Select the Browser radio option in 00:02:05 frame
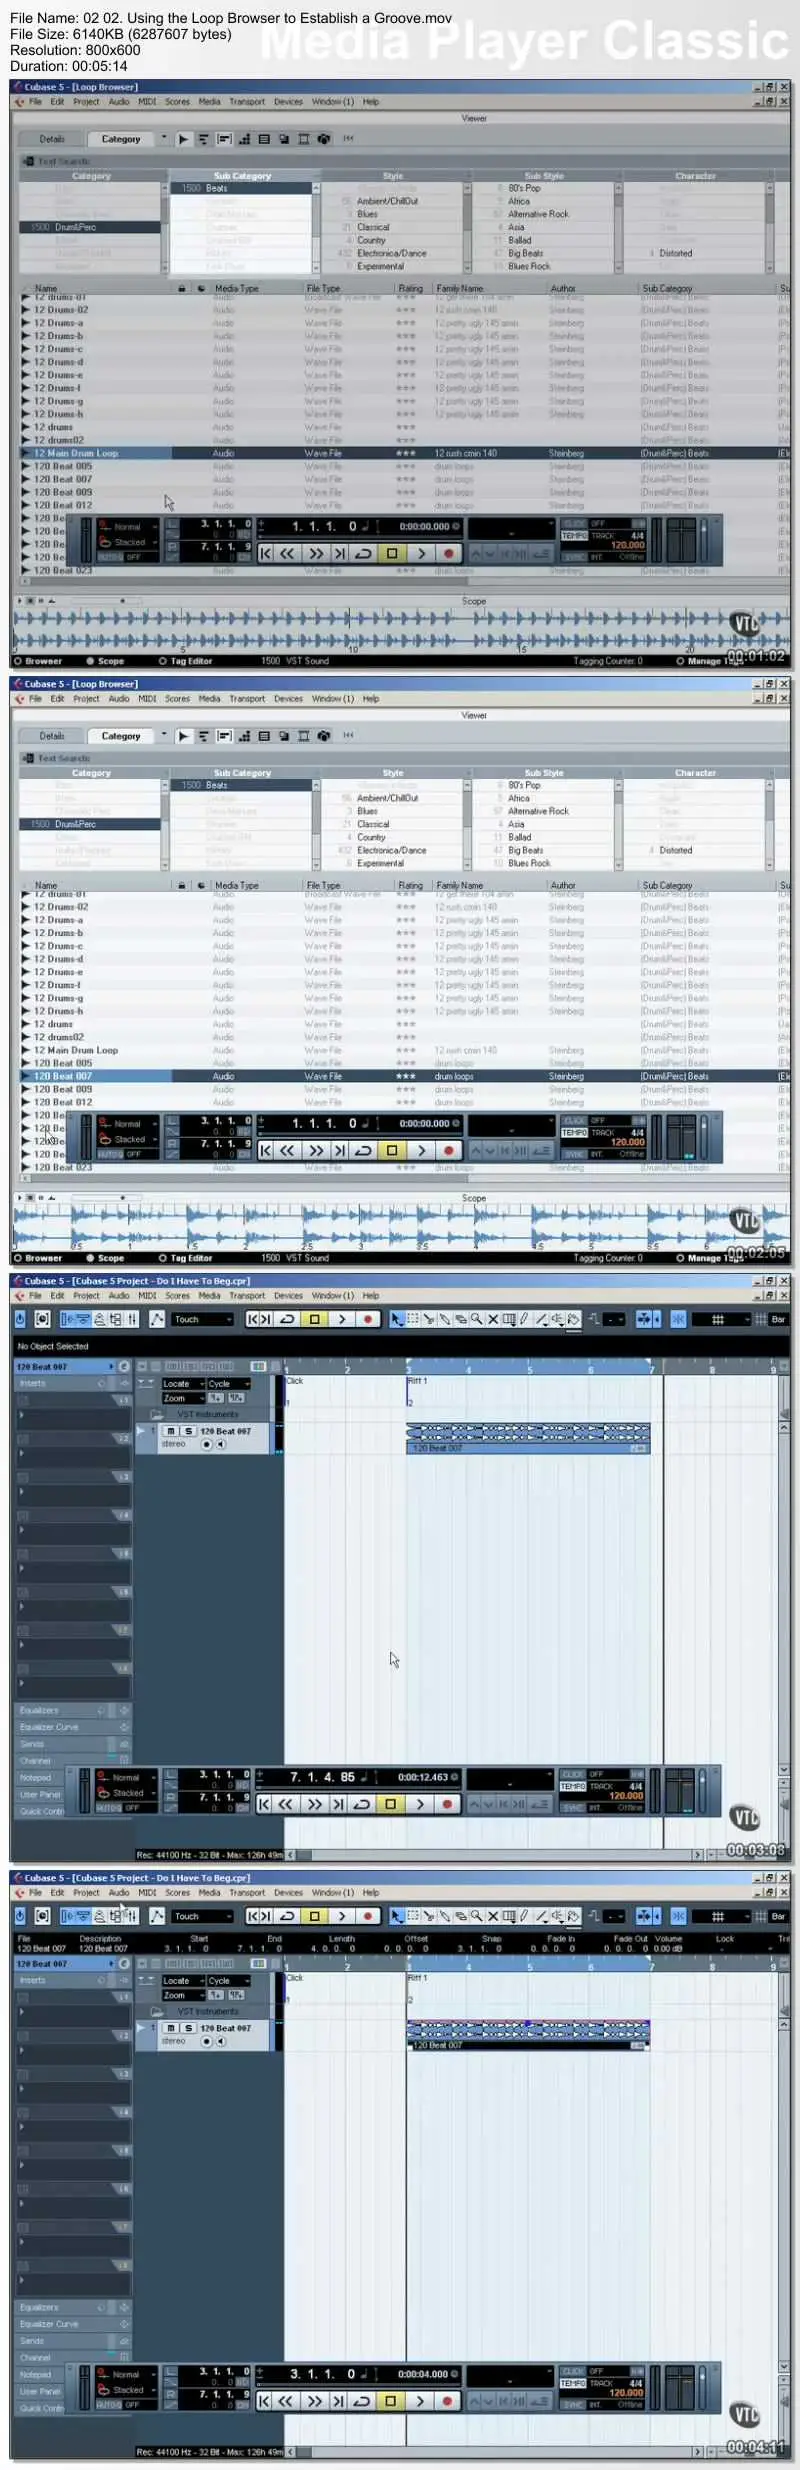800x2470 pixels. [x=38, y=1258]
